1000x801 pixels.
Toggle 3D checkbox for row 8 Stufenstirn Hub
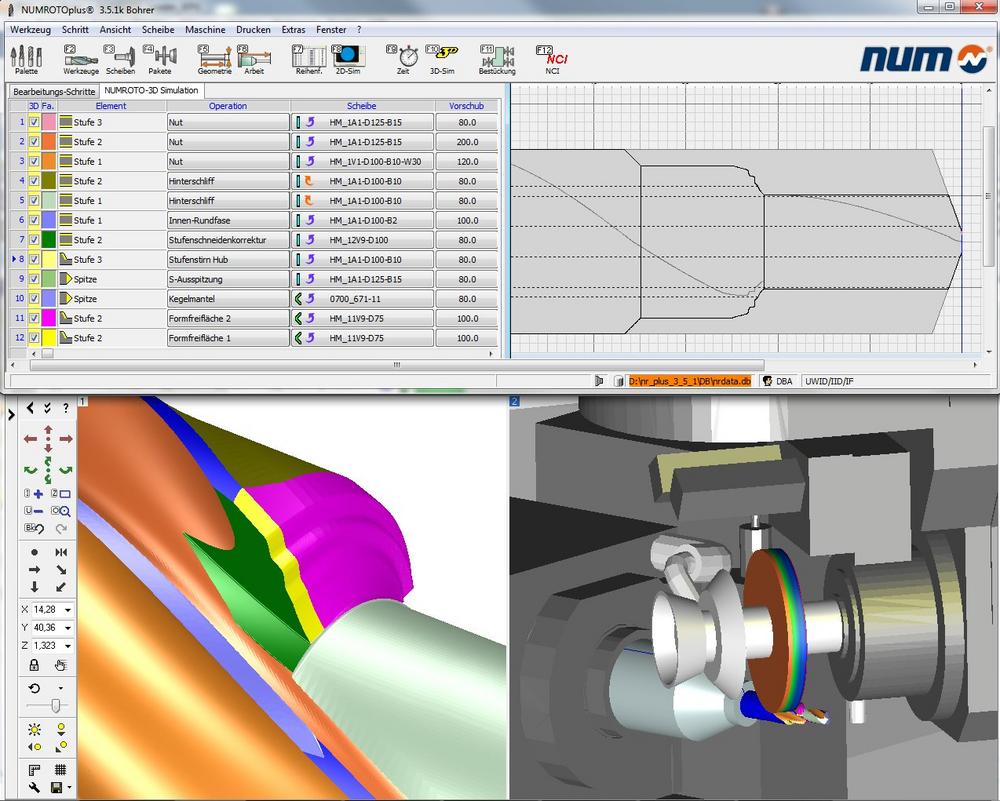click(34, 260)
